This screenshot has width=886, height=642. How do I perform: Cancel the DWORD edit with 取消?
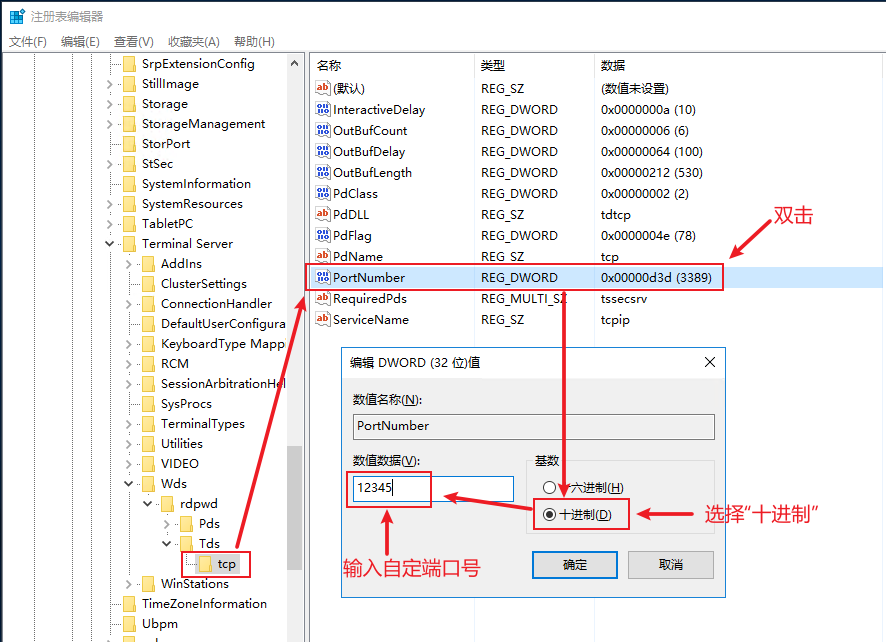click(671, 565)
